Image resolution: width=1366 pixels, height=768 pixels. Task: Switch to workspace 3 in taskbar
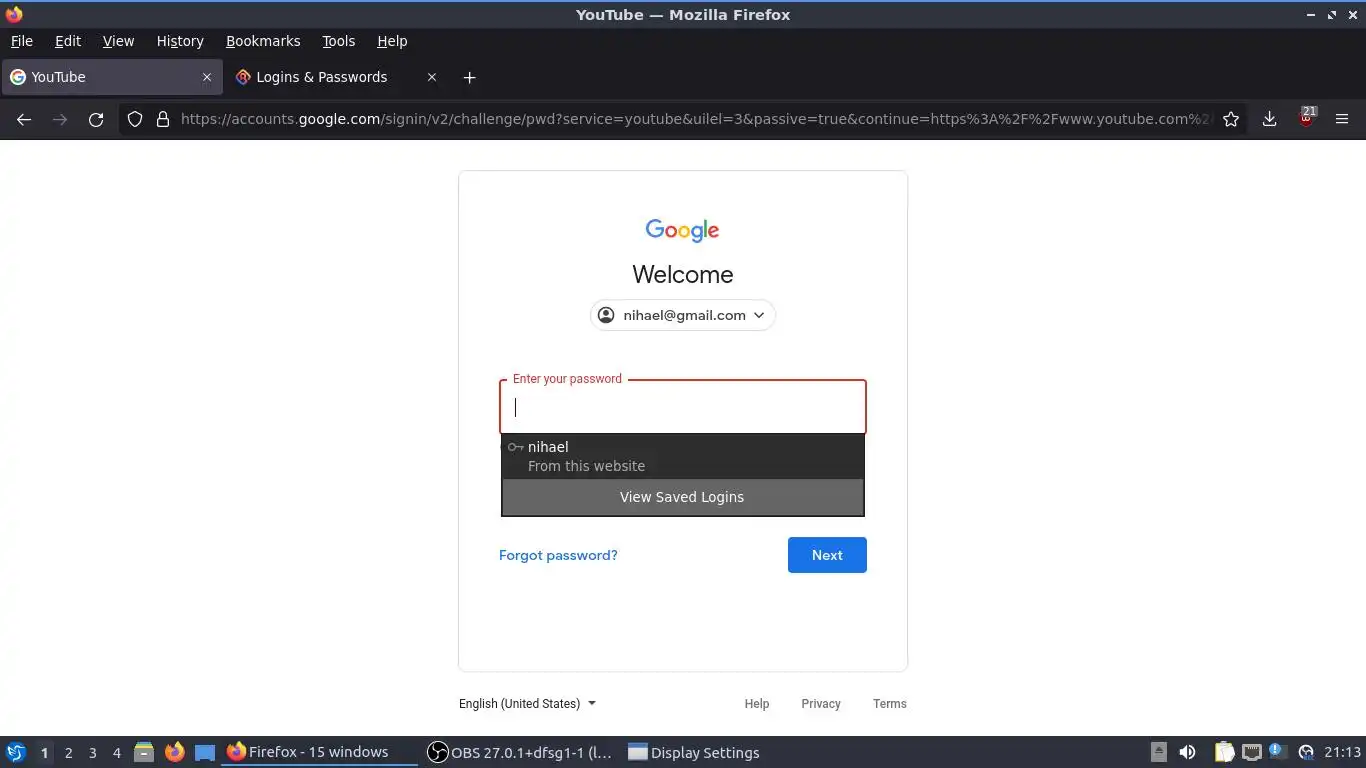(x=92, y=753)
